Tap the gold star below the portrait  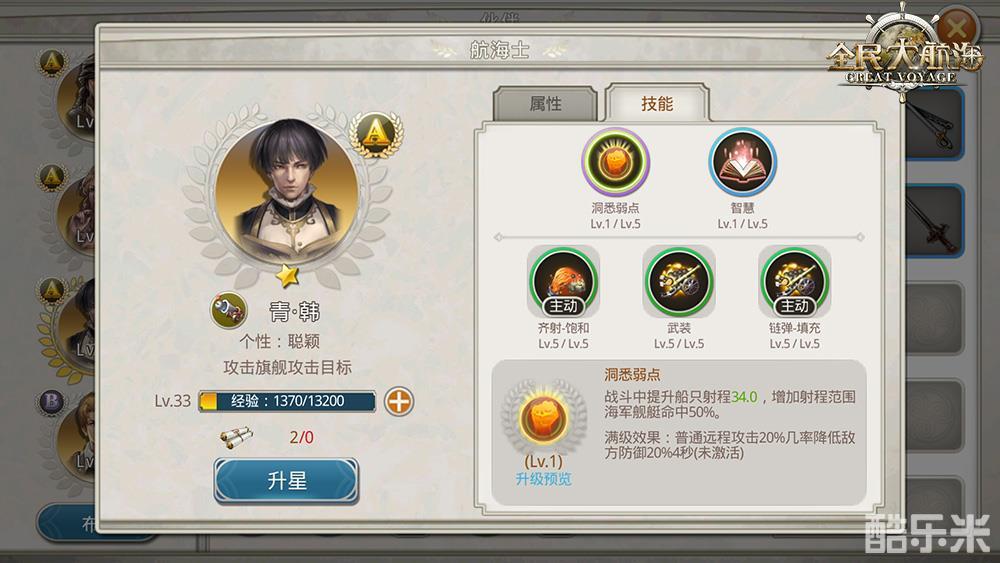coord(288,275)
